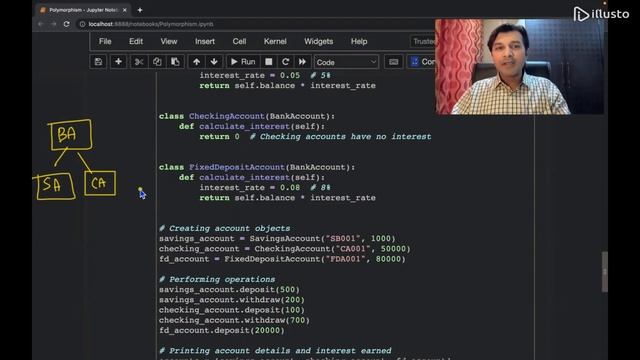
Task: Click the fd_account.deposit(20000) line
Action: 222,331
